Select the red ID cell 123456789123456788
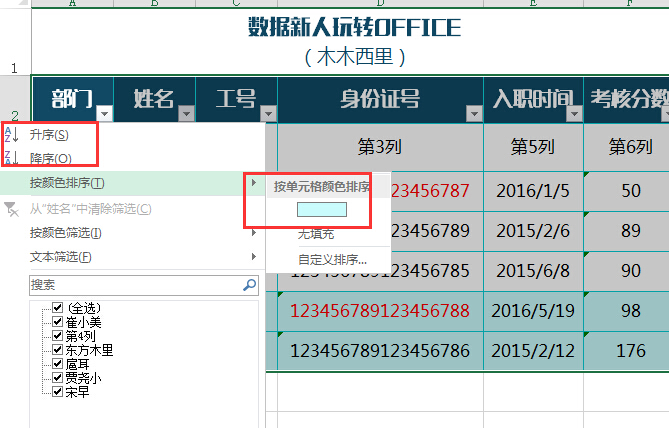This screenshot has width=669, height=428. tap(380, 311)
